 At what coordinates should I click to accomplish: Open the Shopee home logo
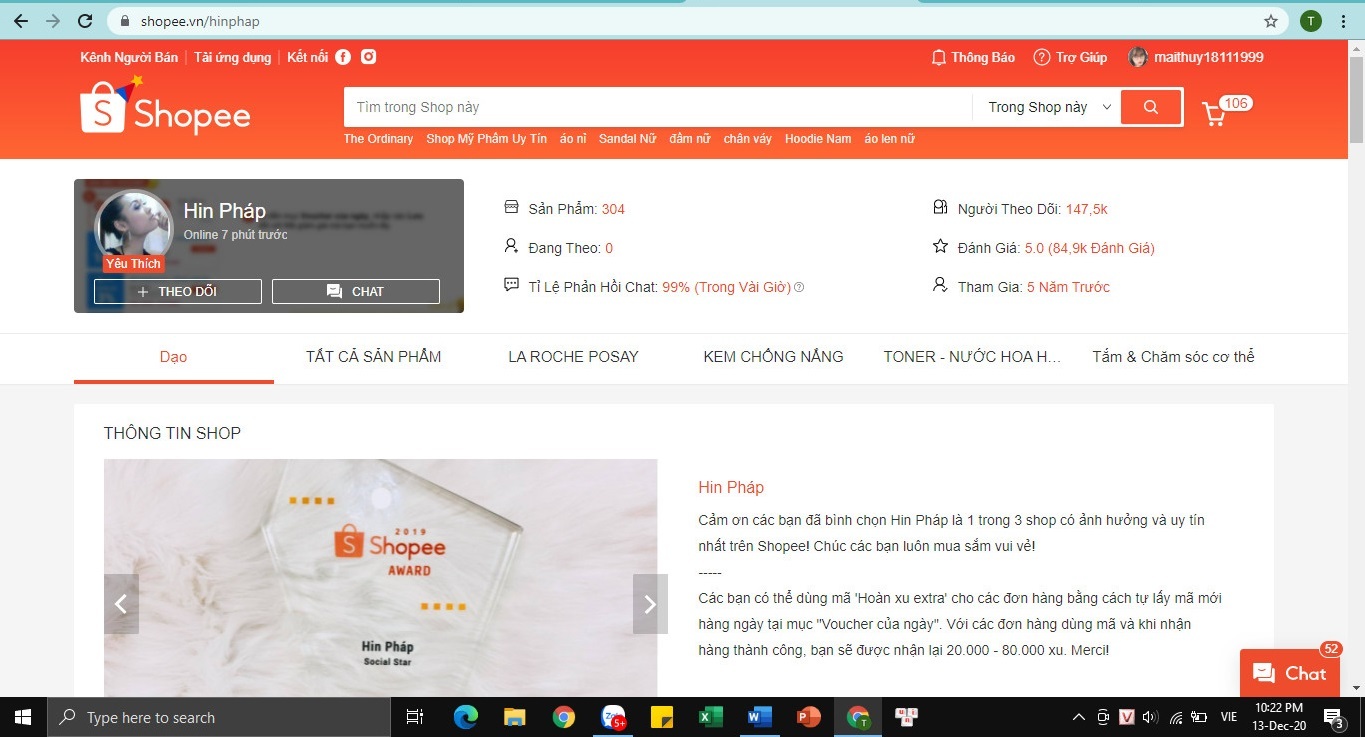[x=165, y=106]
